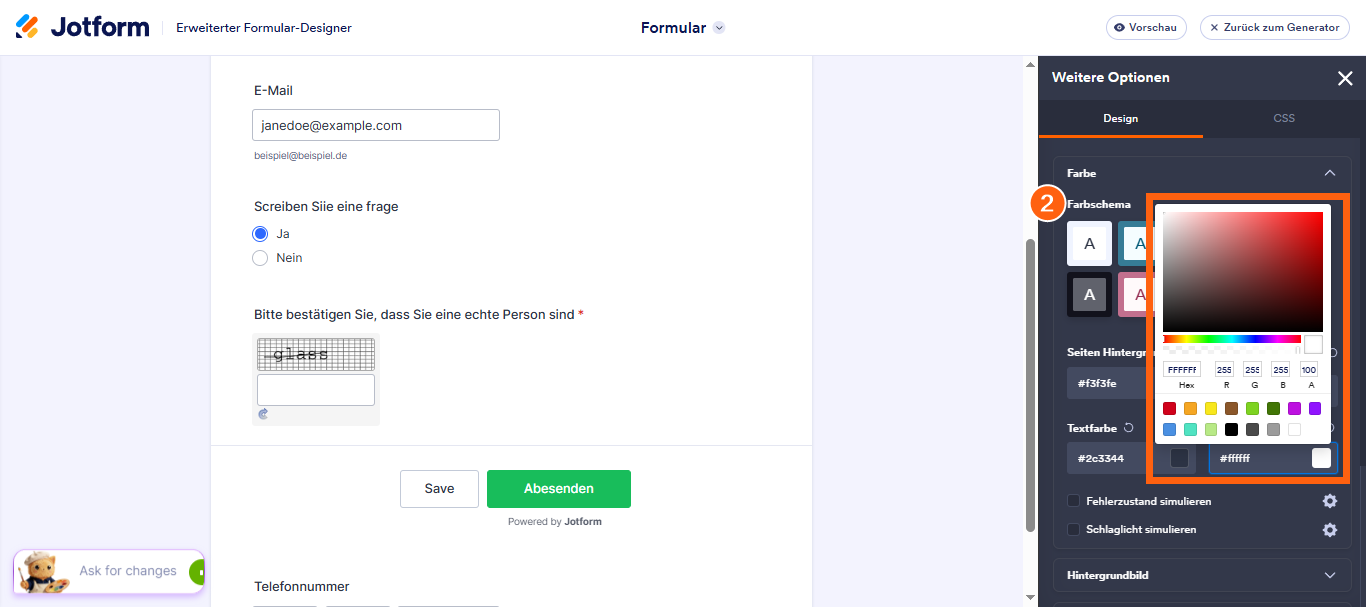
Task: Select the Nein radio option
Action: click(260, 258)
